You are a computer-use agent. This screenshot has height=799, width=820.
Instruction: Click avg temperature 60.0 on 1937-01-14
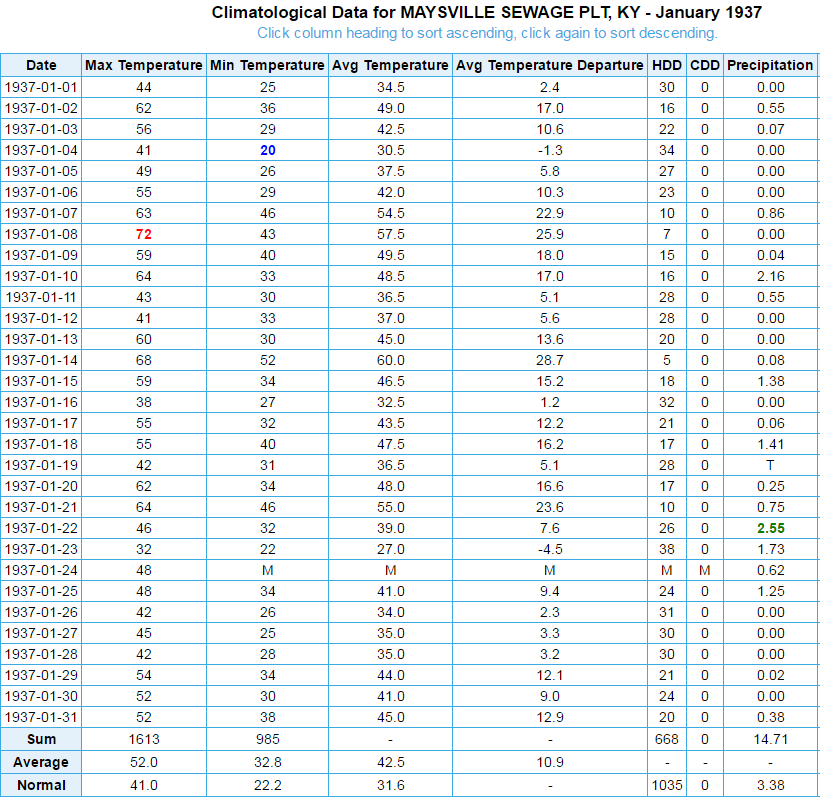(391, 360)
